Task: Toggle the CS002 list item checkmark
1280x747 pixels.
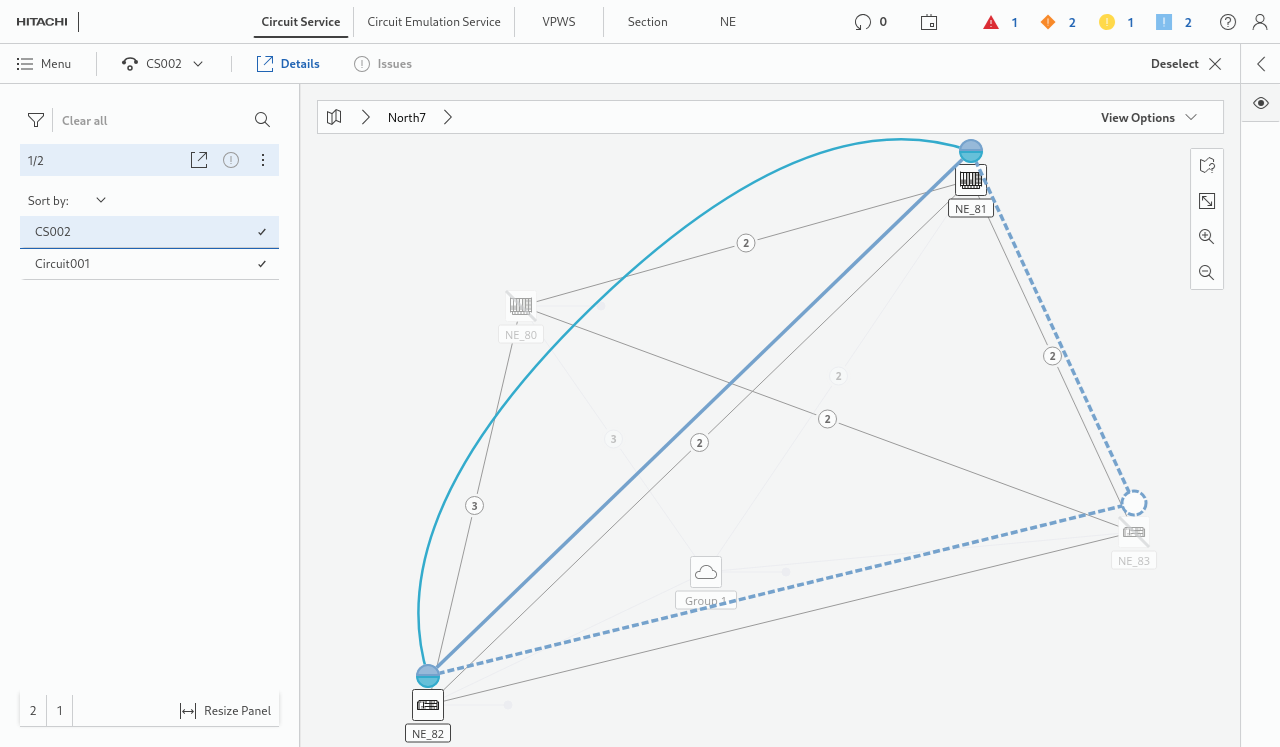Action: pos(262,232)
